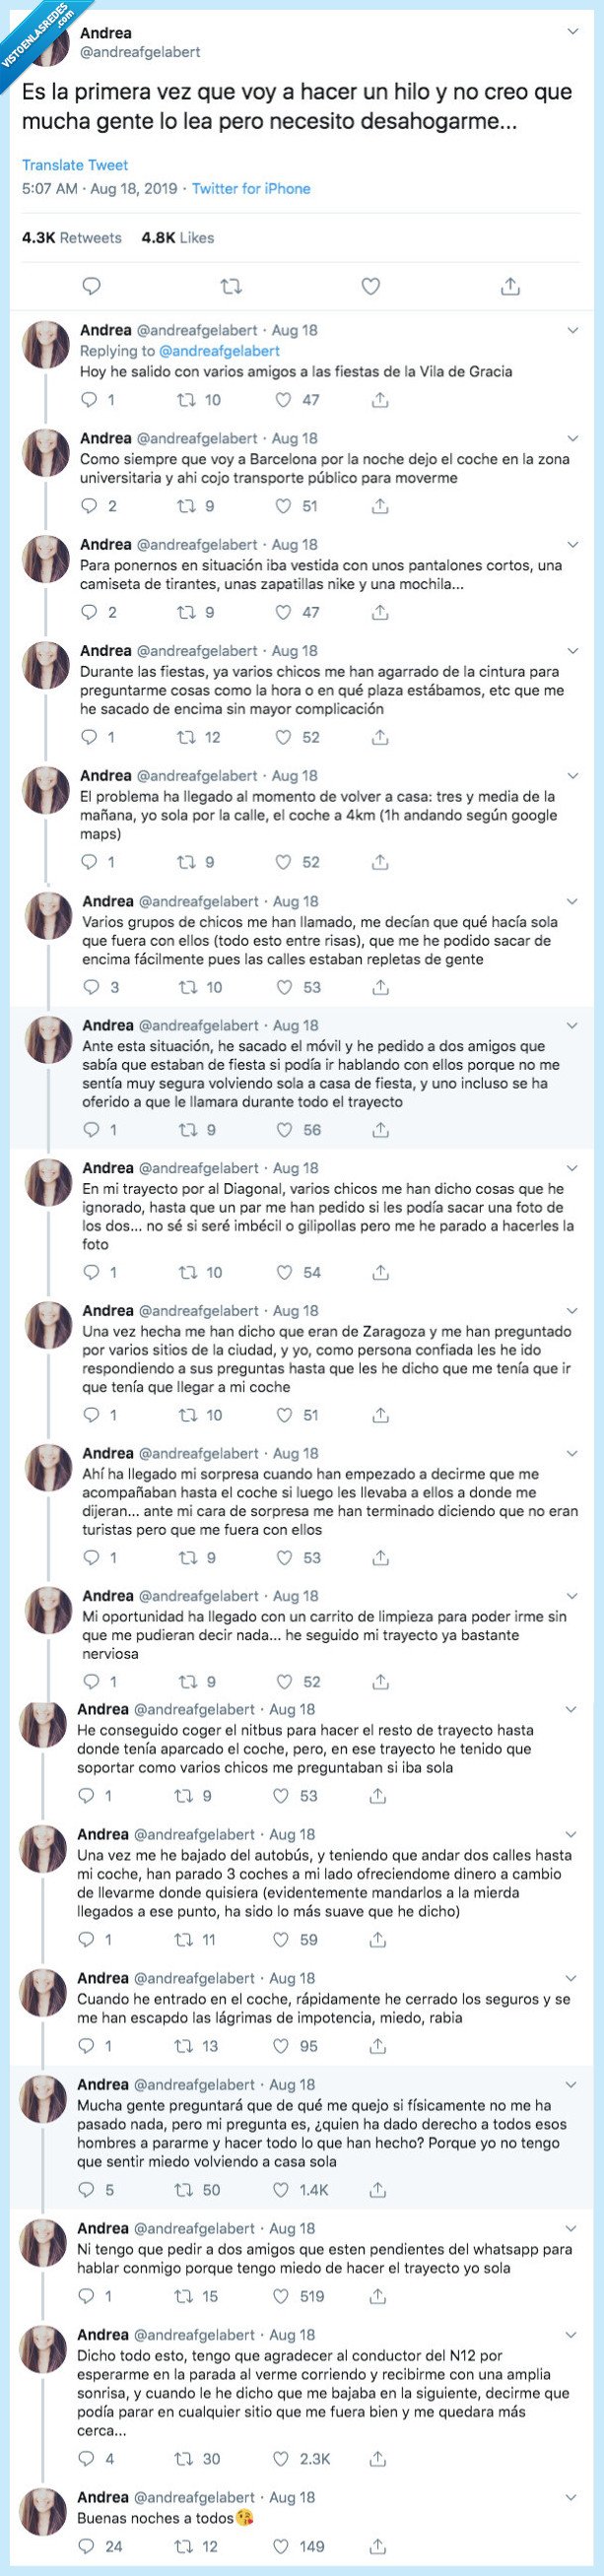Viewport: 604px width, 2576px height.
Task: Open the main tweet's options chevron
Action: pyautogui.click(x=573, y=32)
